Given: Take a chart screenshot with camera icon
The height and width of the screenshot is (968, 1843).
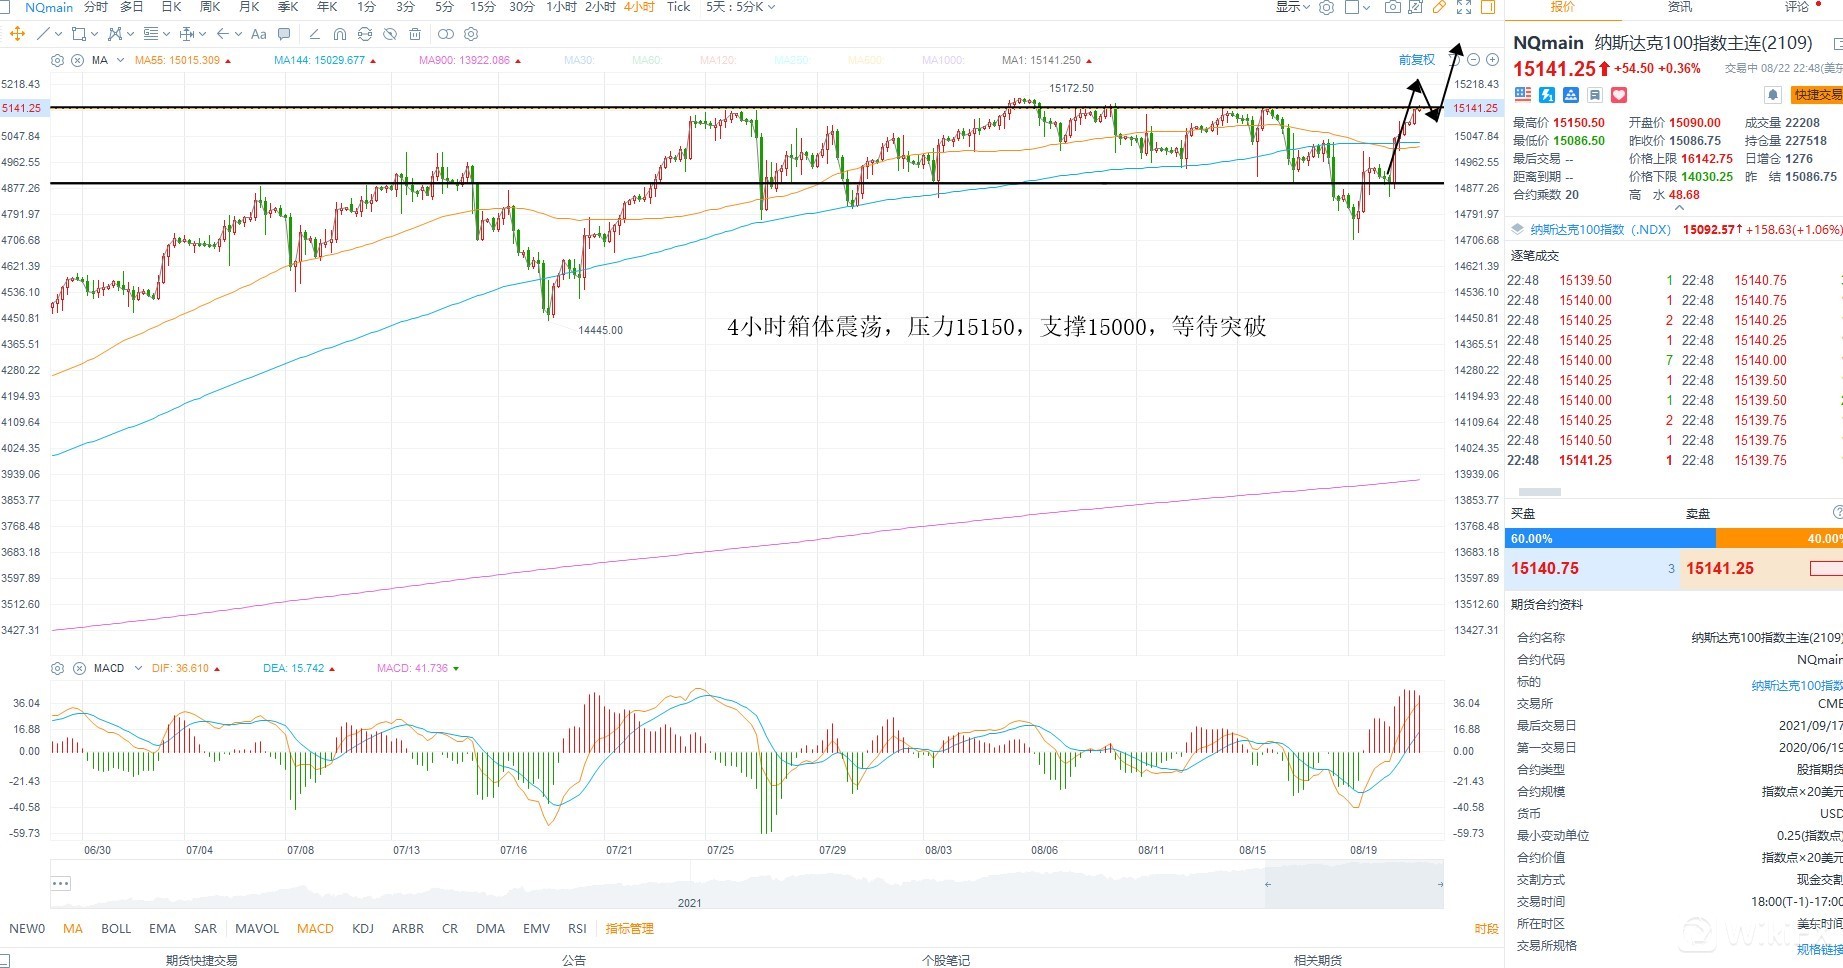Looking at the screenshot, I should (x=1392, y=7).
